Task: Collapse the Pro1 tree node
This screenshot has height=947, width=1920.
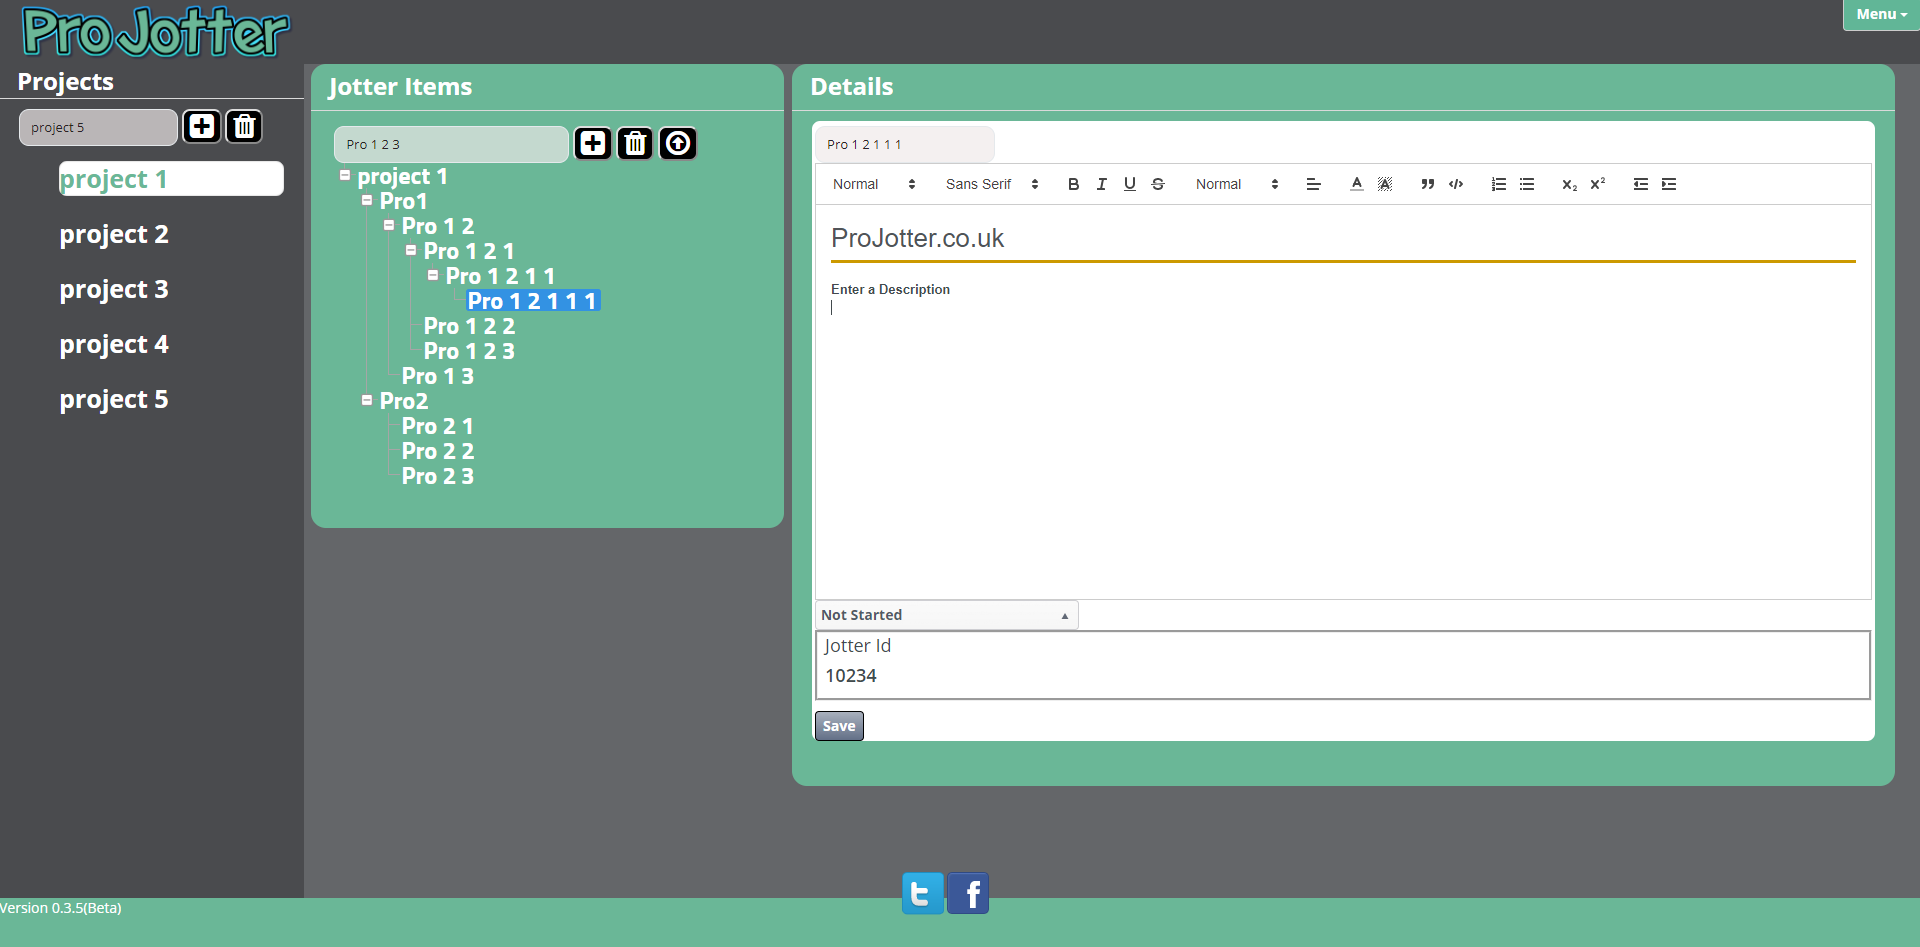Action: click(x=367, y=200)
